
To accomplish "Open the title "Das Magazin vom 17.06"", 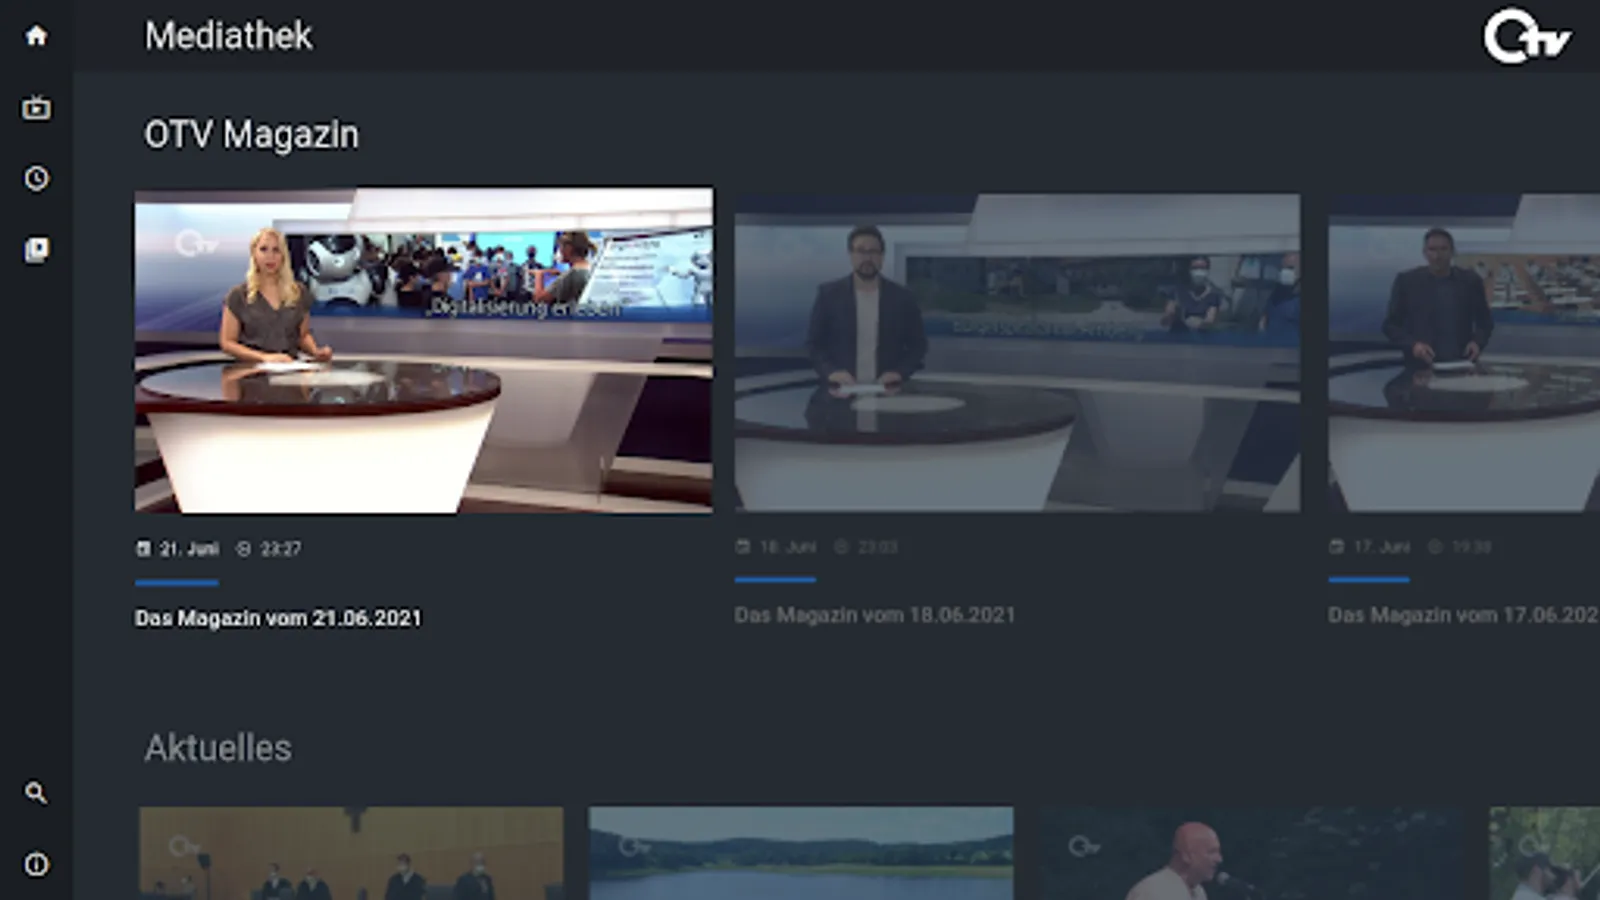I will [1464, 615].
